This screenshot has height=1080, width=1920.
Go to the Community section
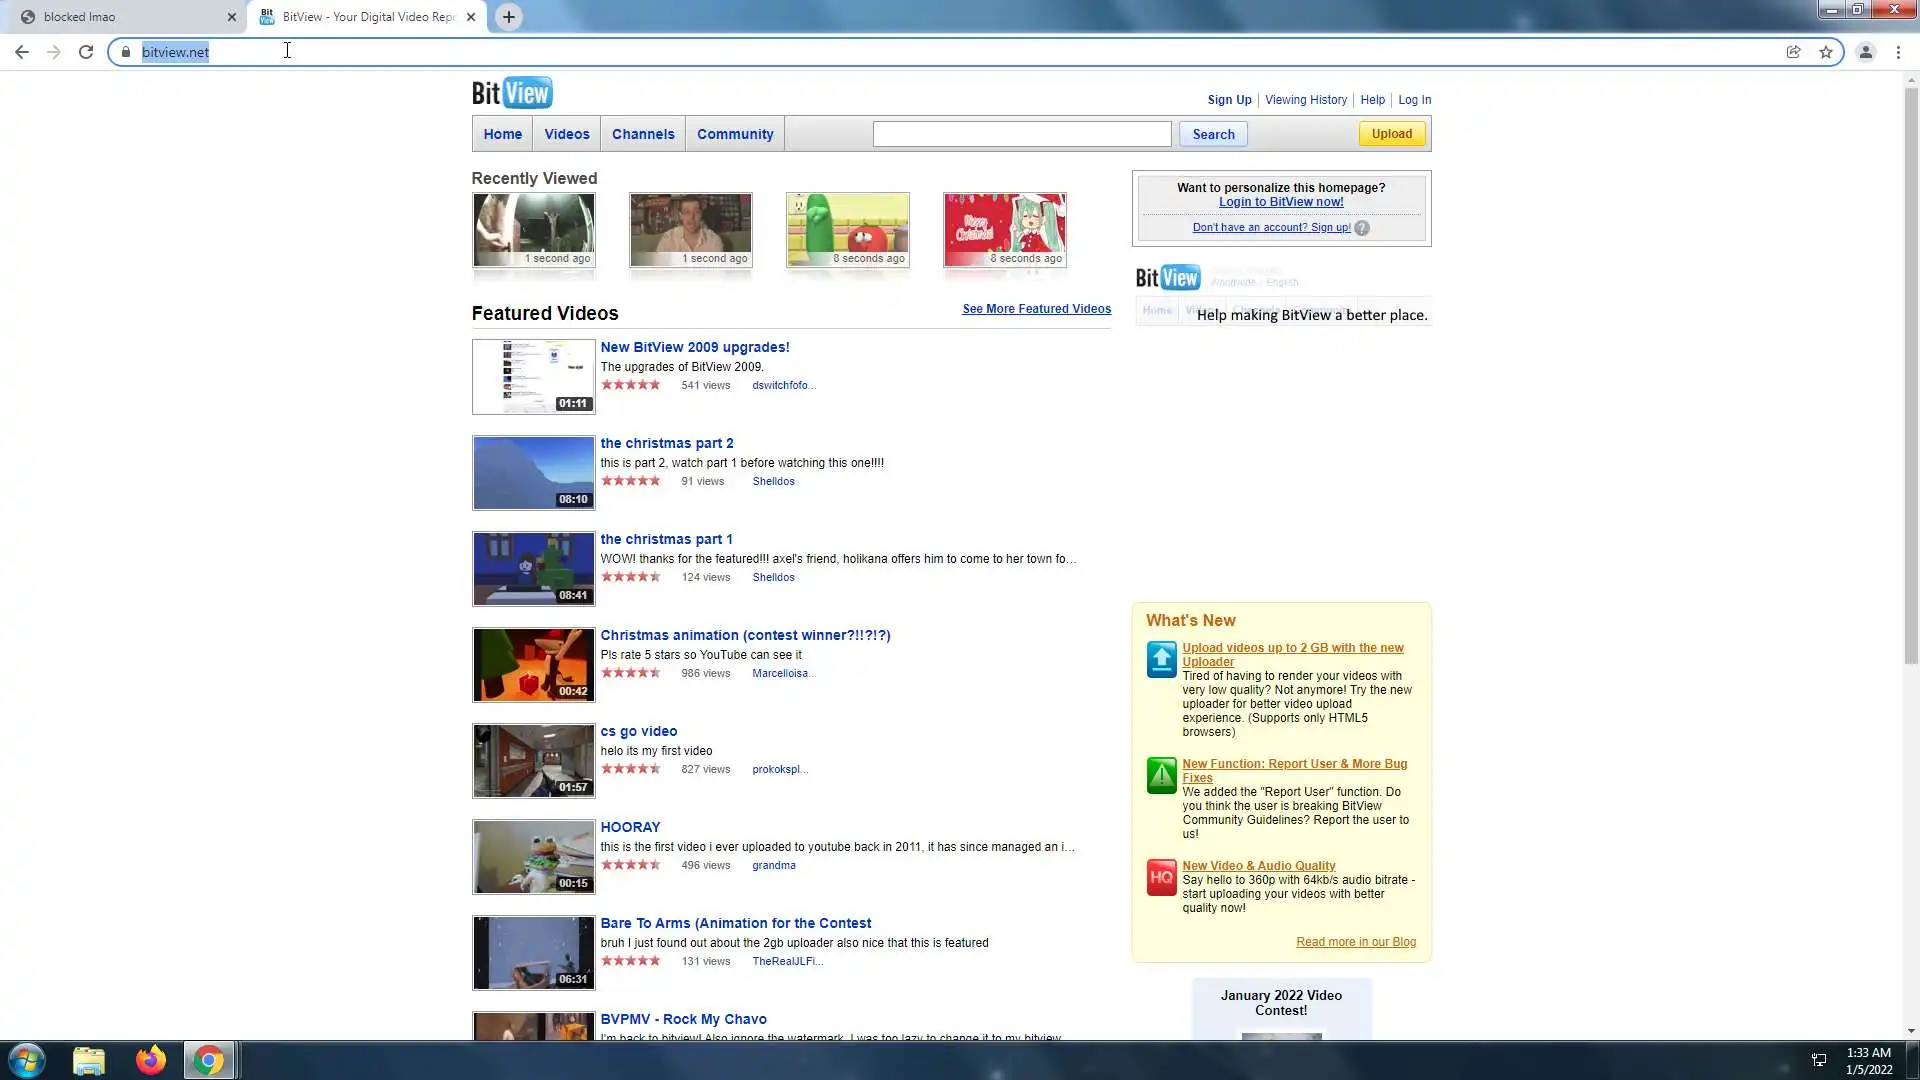pos(735,134)
